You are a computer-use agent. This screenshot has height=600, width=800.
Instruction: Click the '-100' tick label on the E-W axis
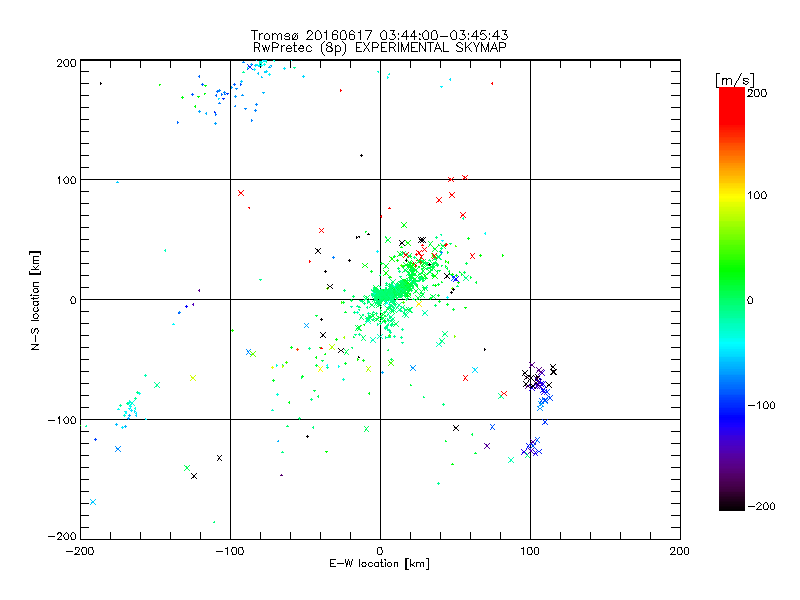(x=230, y=551)
